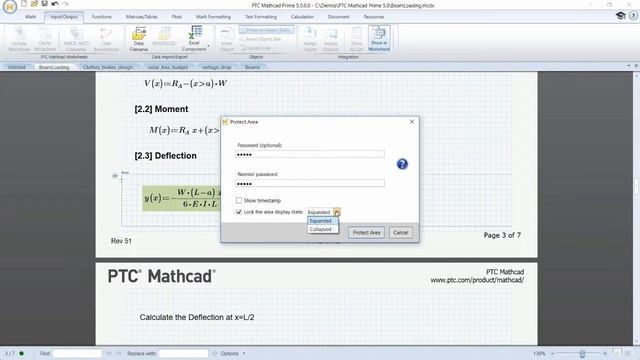Viewport: 640px width, 360px height.
Task: Redo the last undone action
Action: [65, 4]
